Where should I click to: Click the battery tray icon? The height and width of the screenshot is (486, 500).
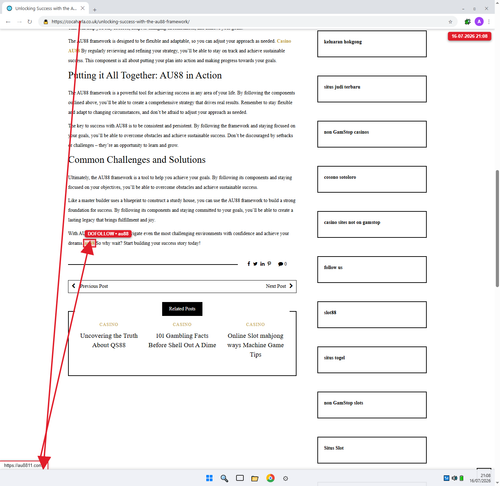[x=462, y=478]
